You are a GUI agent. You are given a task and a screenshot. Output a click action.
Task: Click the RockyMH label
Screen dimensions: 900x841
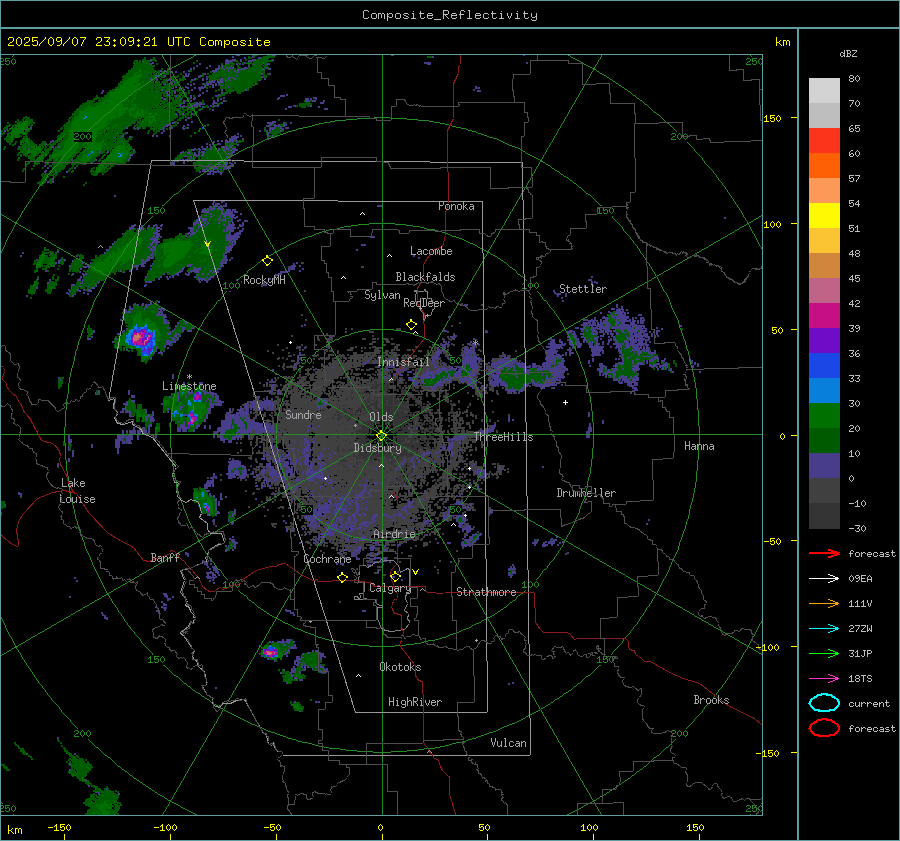pos(264,280)
